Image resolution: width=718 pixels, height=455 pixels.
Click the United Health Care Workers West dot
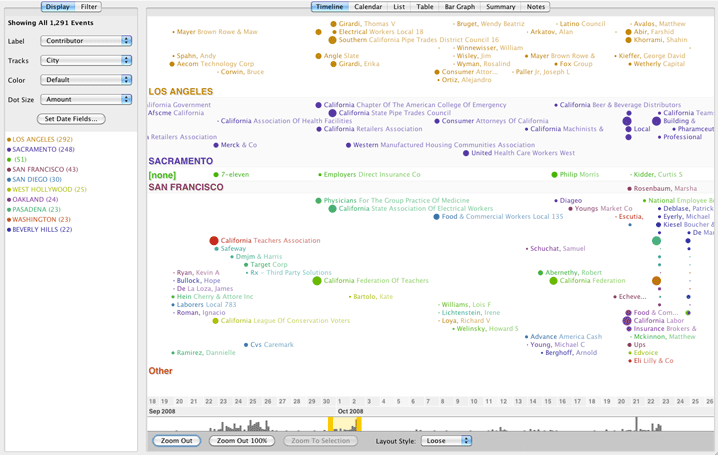point(466,153)
